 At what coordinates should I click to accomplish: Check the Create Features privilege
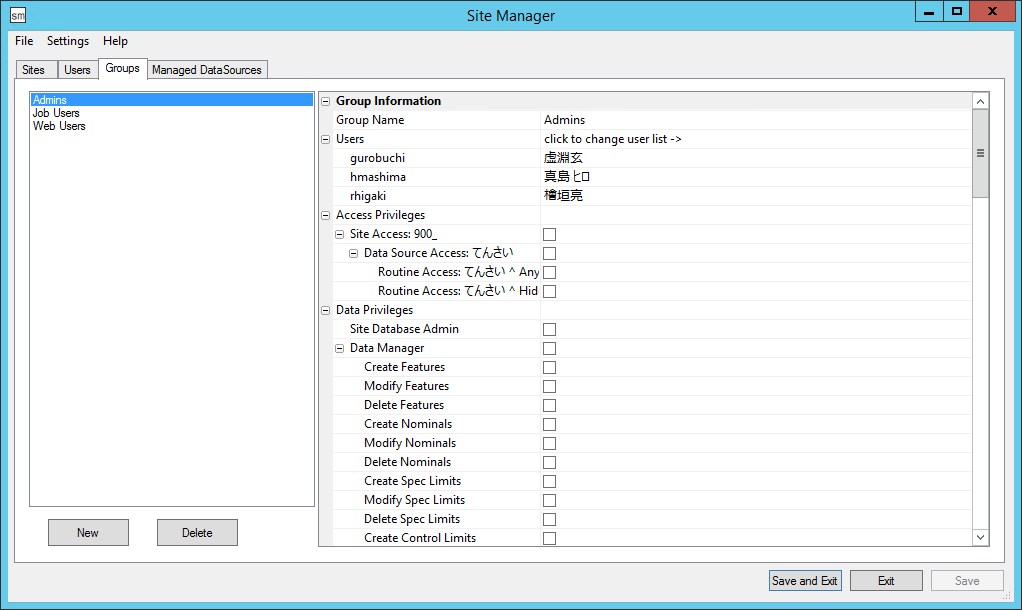(x=549, y=367)
